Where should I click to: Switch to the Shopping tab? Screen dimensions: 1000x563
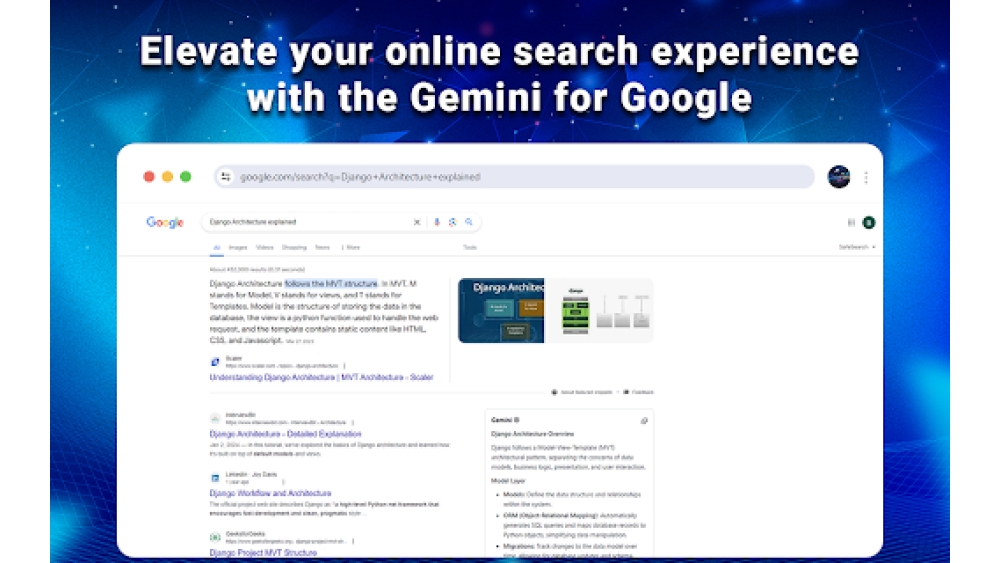294,247
